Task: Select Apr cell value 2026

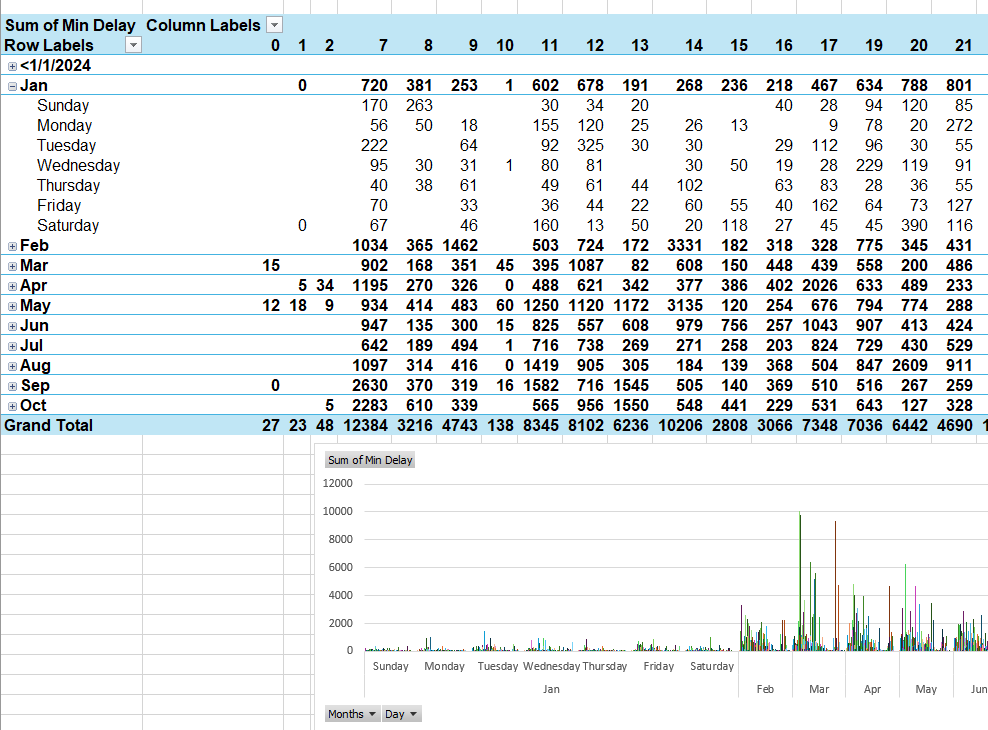Action: pos(820,285)
